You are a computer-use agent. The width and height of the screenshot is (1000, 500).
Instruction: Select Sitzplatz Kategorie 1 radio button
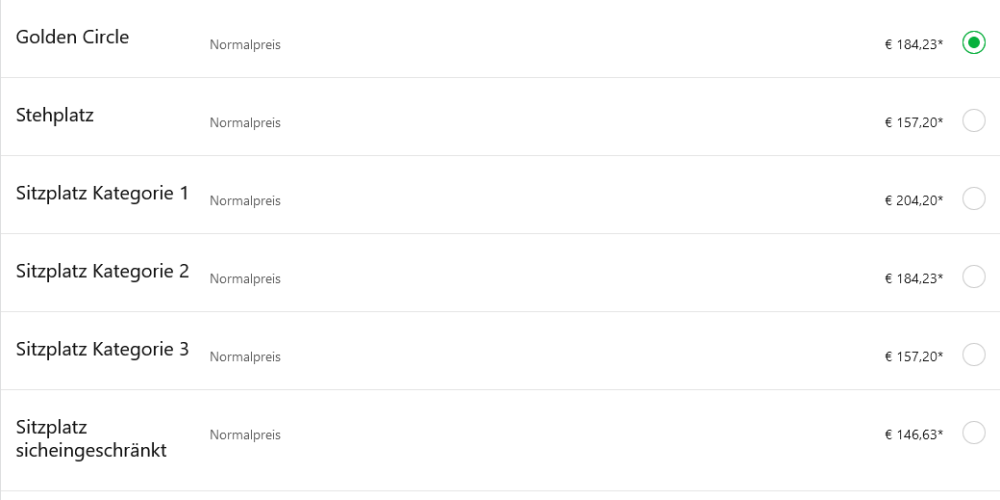coord(973,199)
